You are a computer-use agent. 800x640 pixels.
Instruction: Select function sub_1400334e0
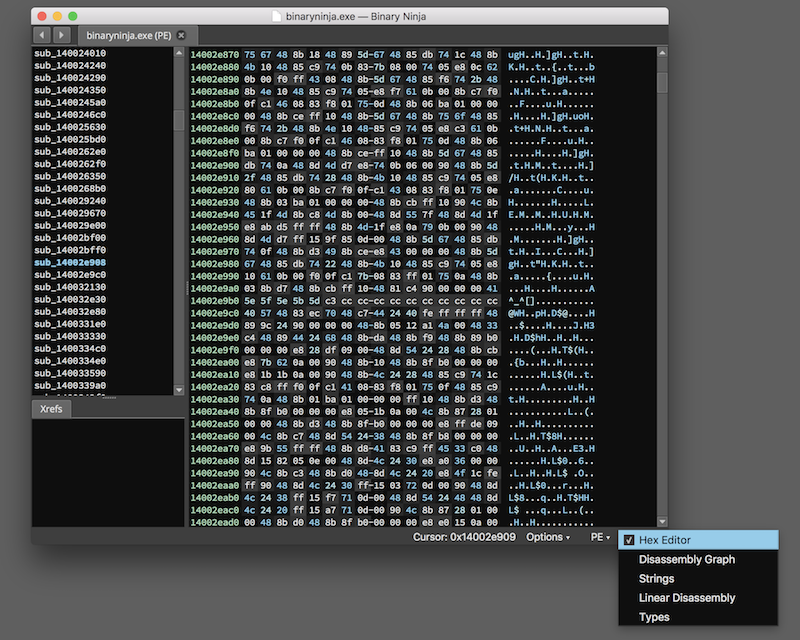pos(70,361)
